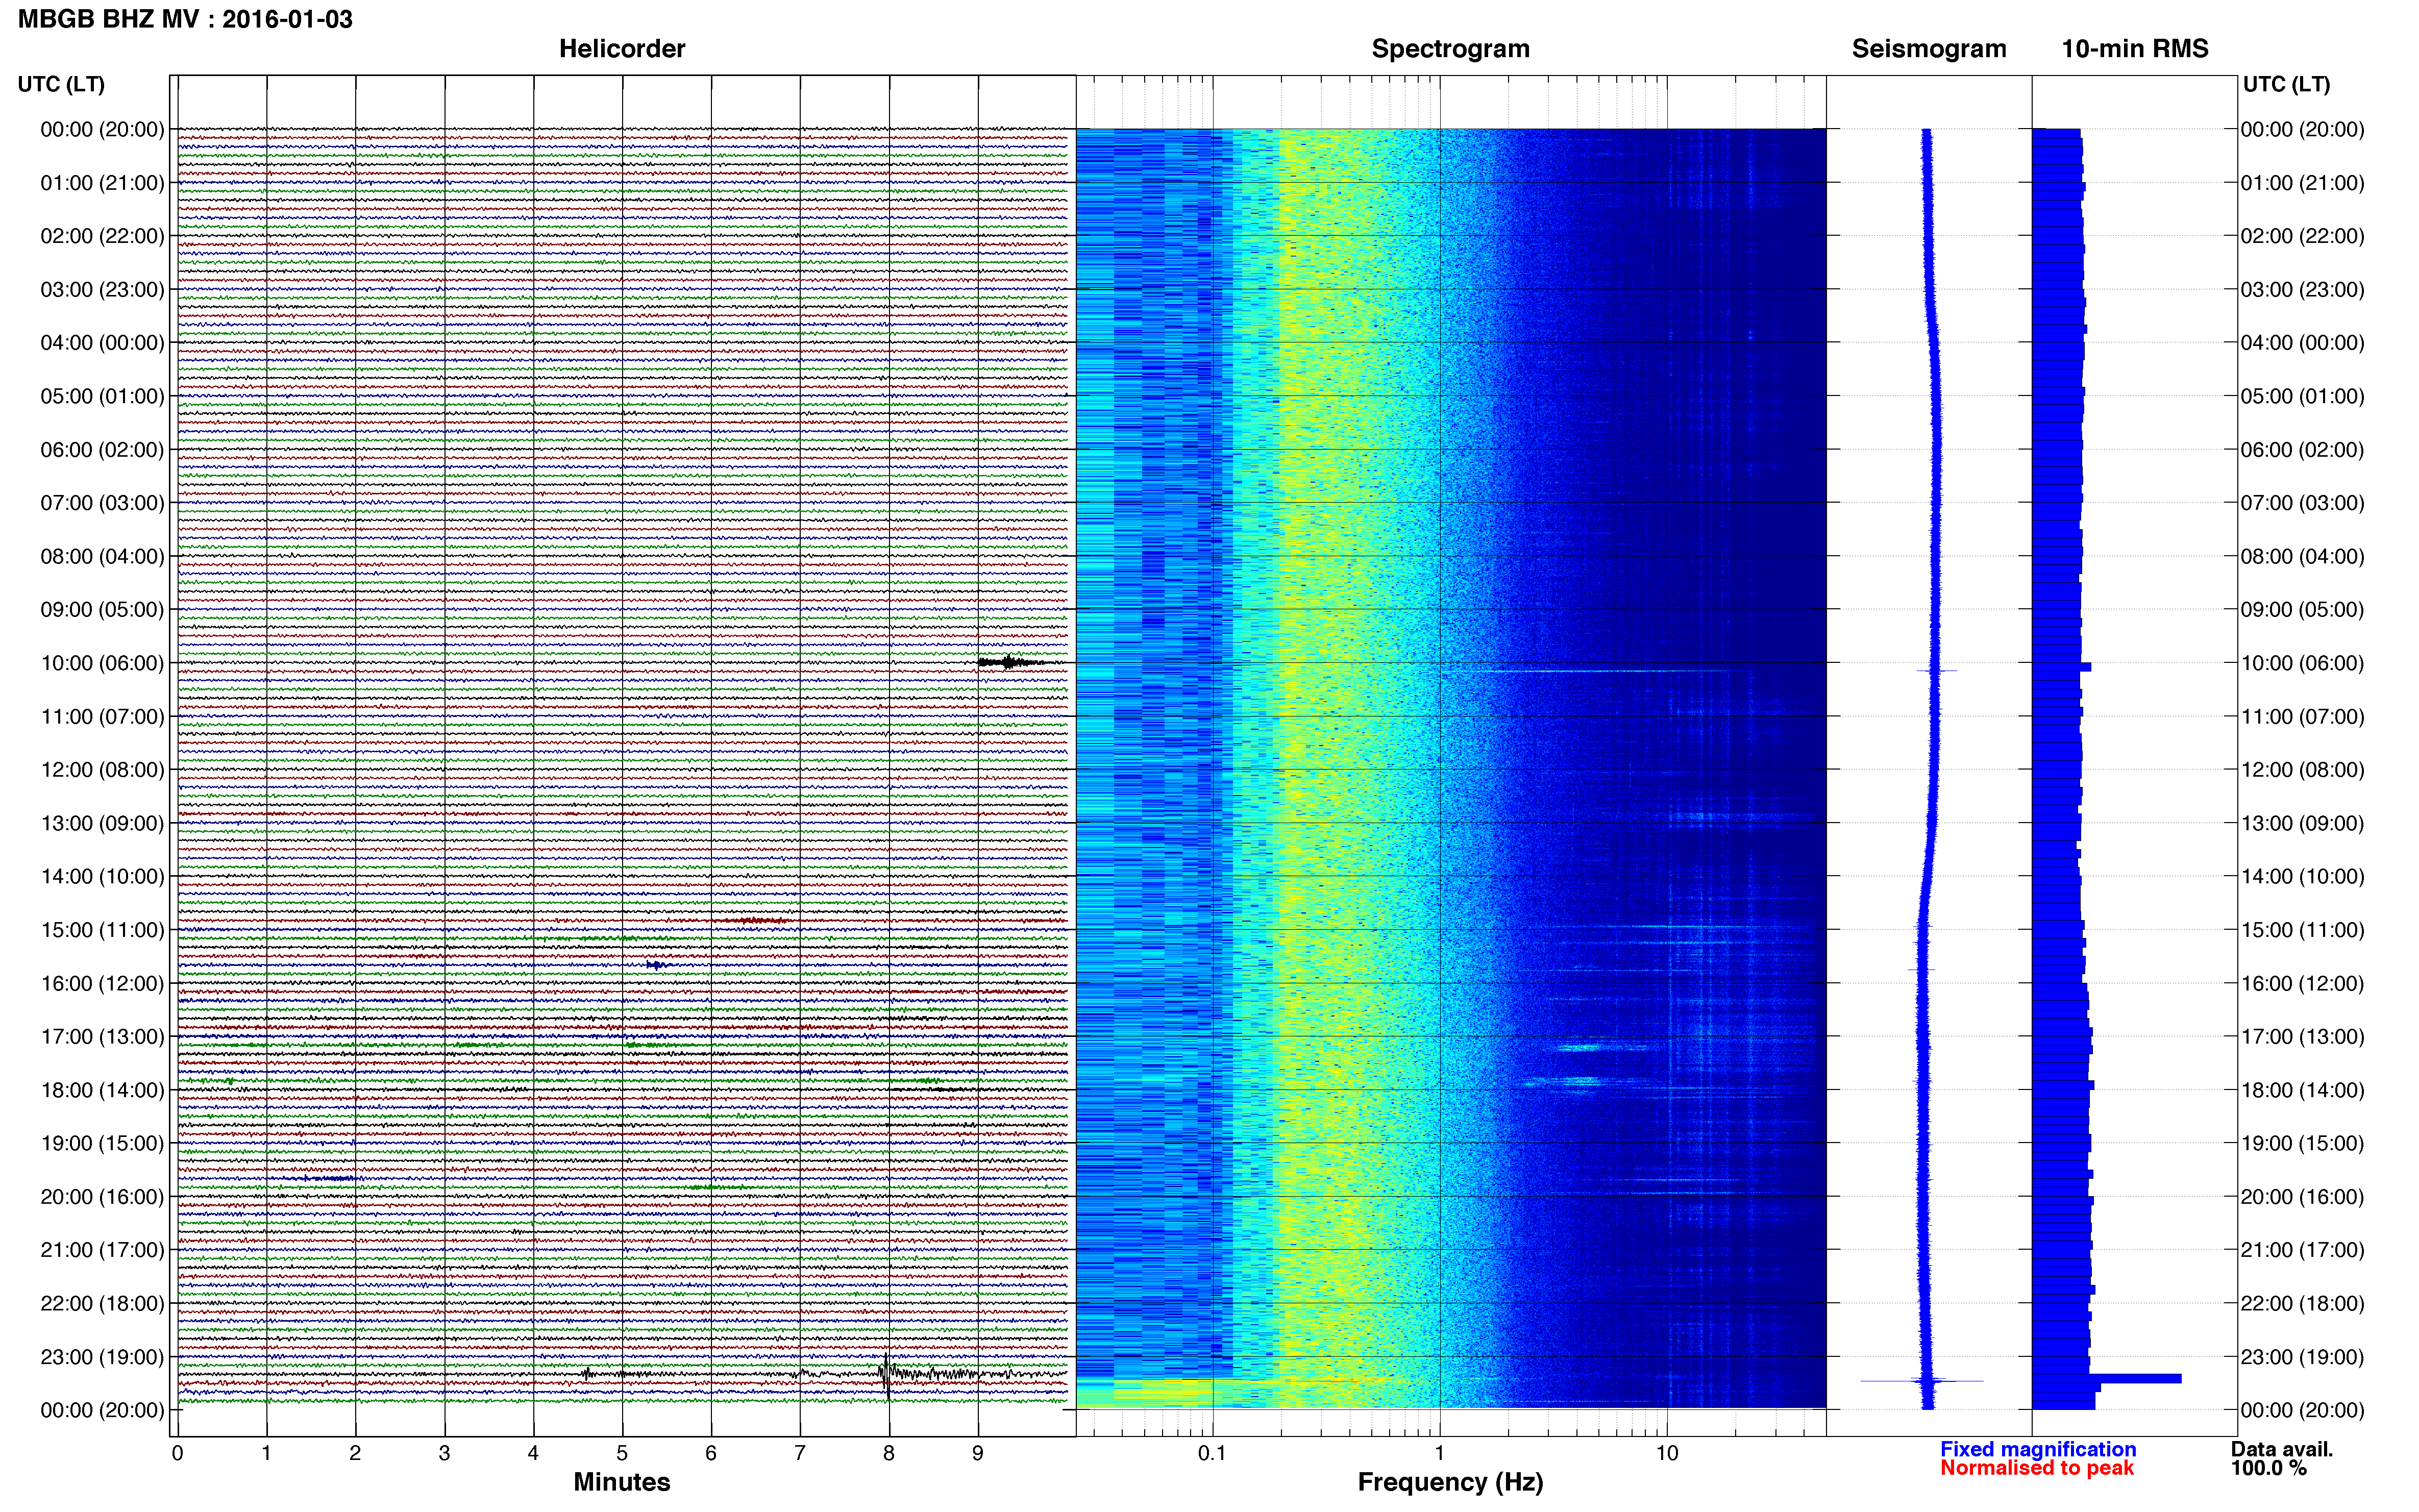2419x1512 pixels.
Task: Click the right '02:00 (22:00)' time label
Action: click(2302, 236)
